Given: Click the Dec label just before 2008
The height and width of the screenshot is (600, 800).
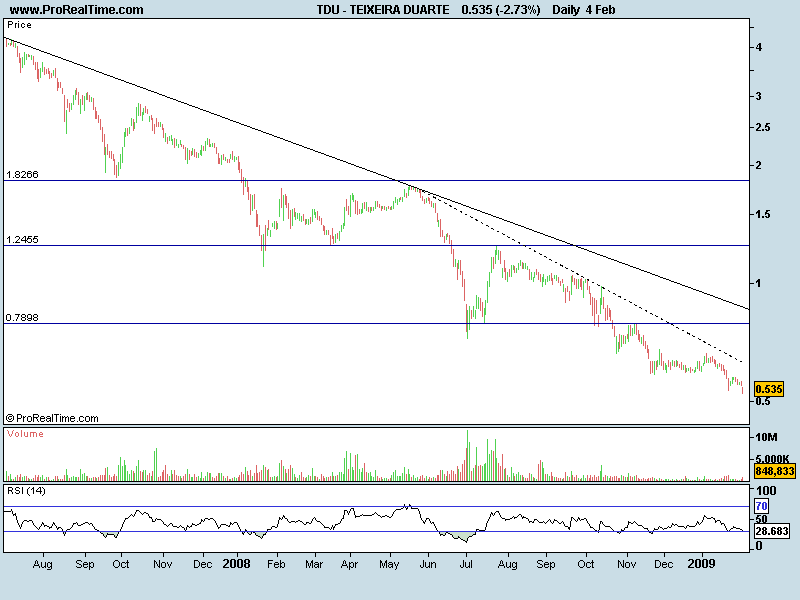Looking at the screenshot, I should pos(203,564).
